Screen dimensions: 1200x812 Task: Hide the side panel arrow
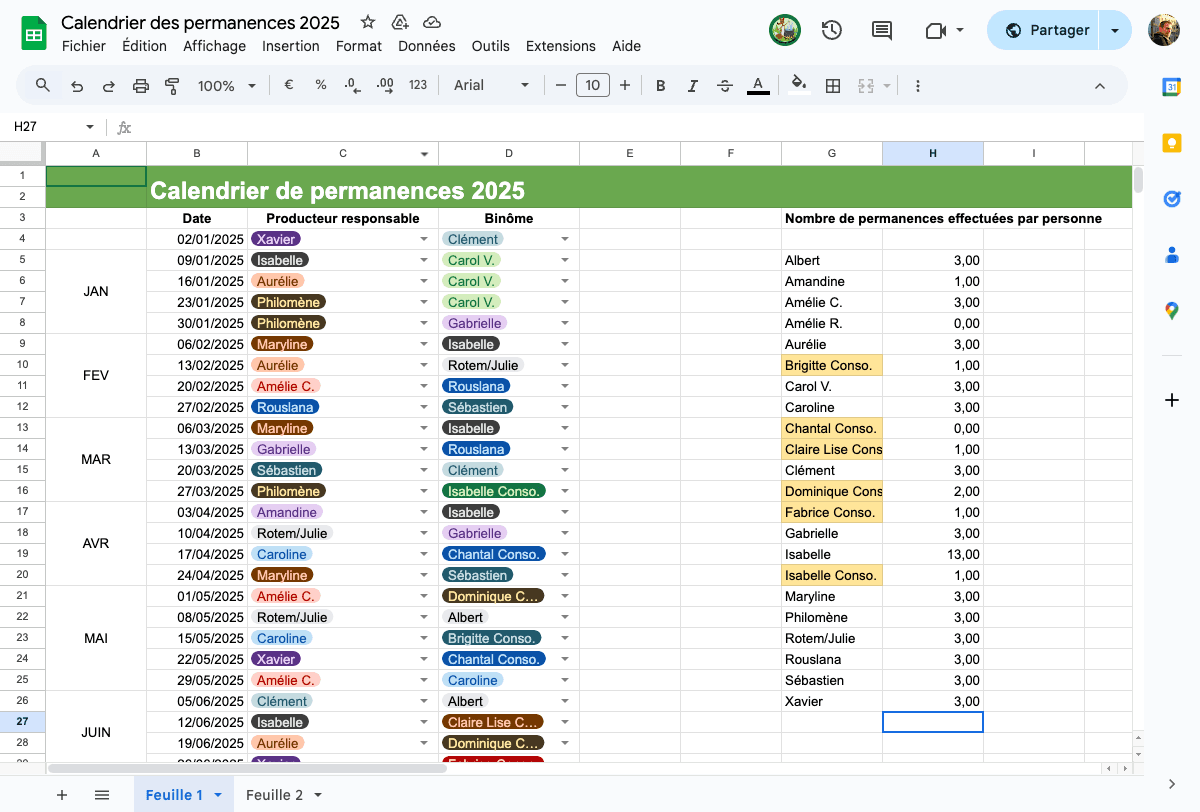pyautogui.click(x=1172, y=784)
